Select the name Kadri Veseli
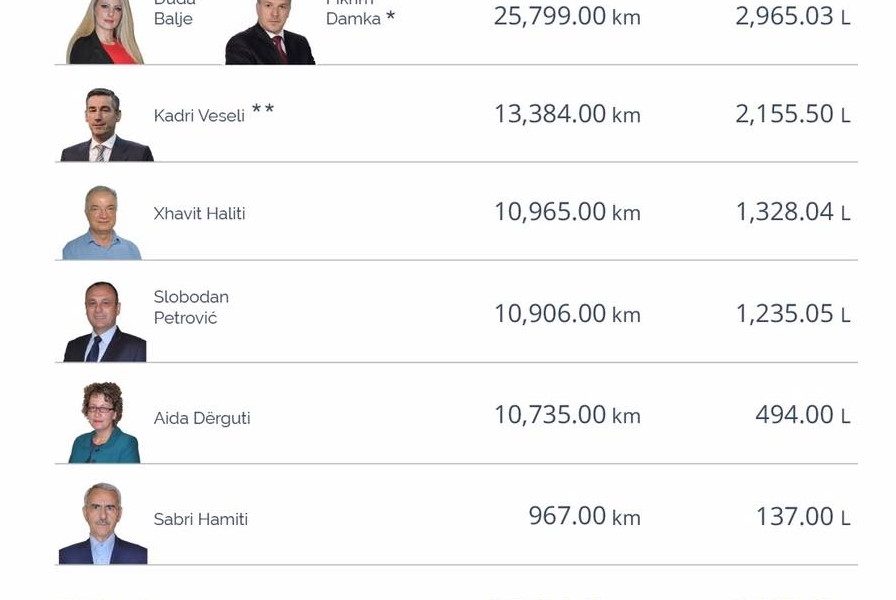 [x=199, y=116]
